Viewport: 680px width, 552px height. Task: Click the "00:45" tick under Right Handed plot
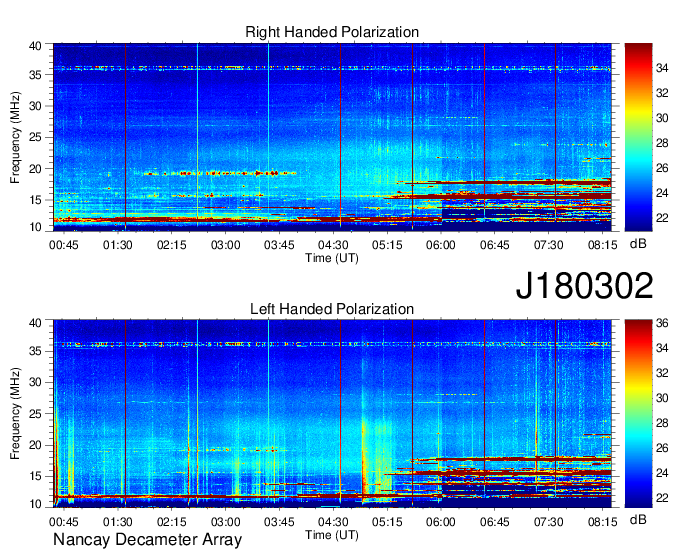point(64,245)
